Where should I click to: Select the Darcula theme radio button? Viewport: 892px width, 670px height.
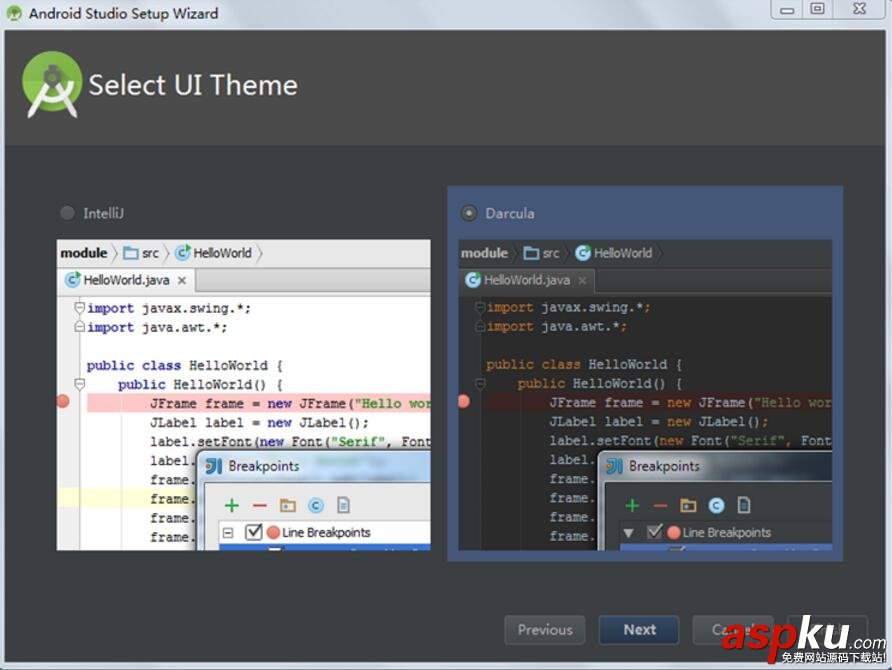[468, 213]
